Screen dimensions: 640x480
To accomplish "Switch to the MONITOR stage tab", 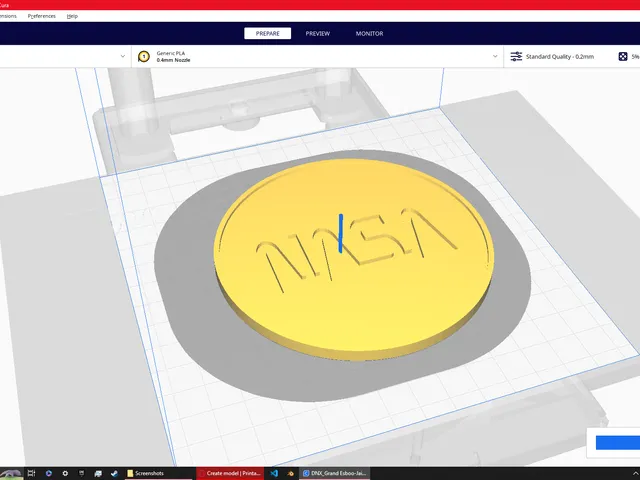I will click(369, 33).
